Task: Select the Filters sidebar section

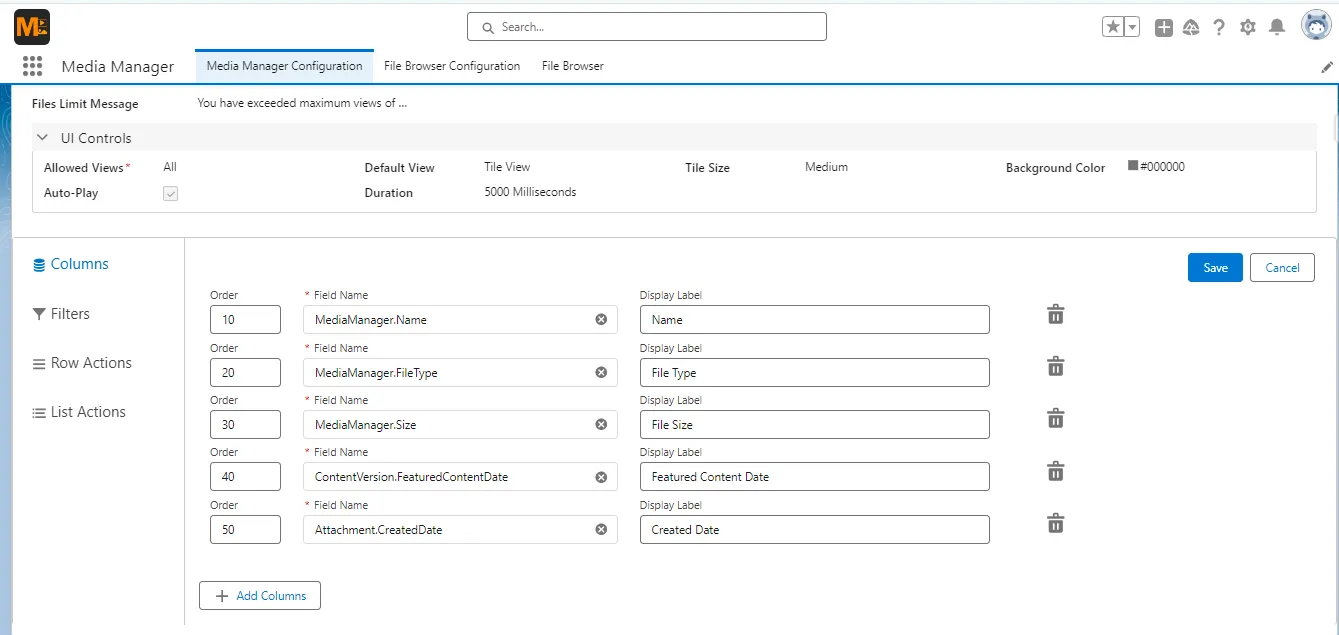Action: pos(61,314)
